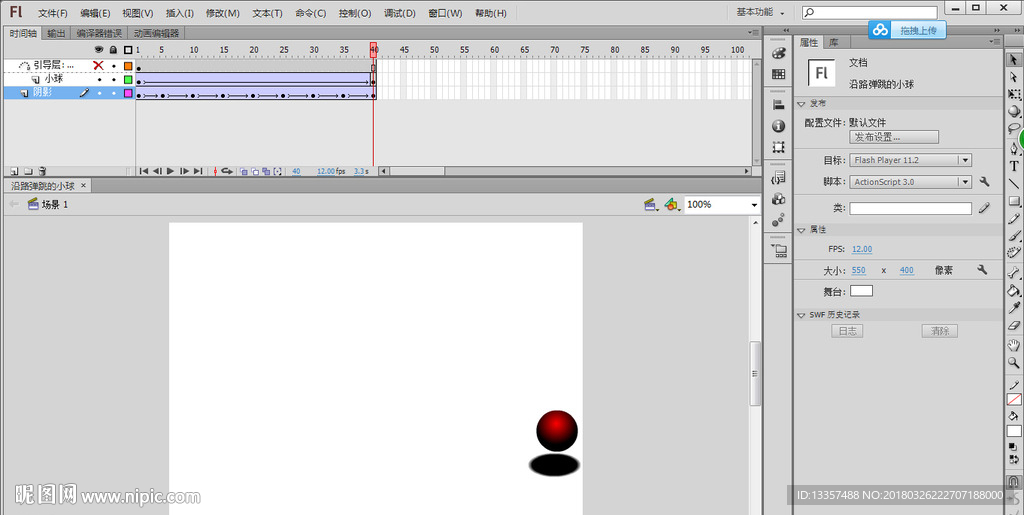Viewport: 1024px width, 515px height.
Task: Lock the 小球 layer
Action: [x=114, y=80]
